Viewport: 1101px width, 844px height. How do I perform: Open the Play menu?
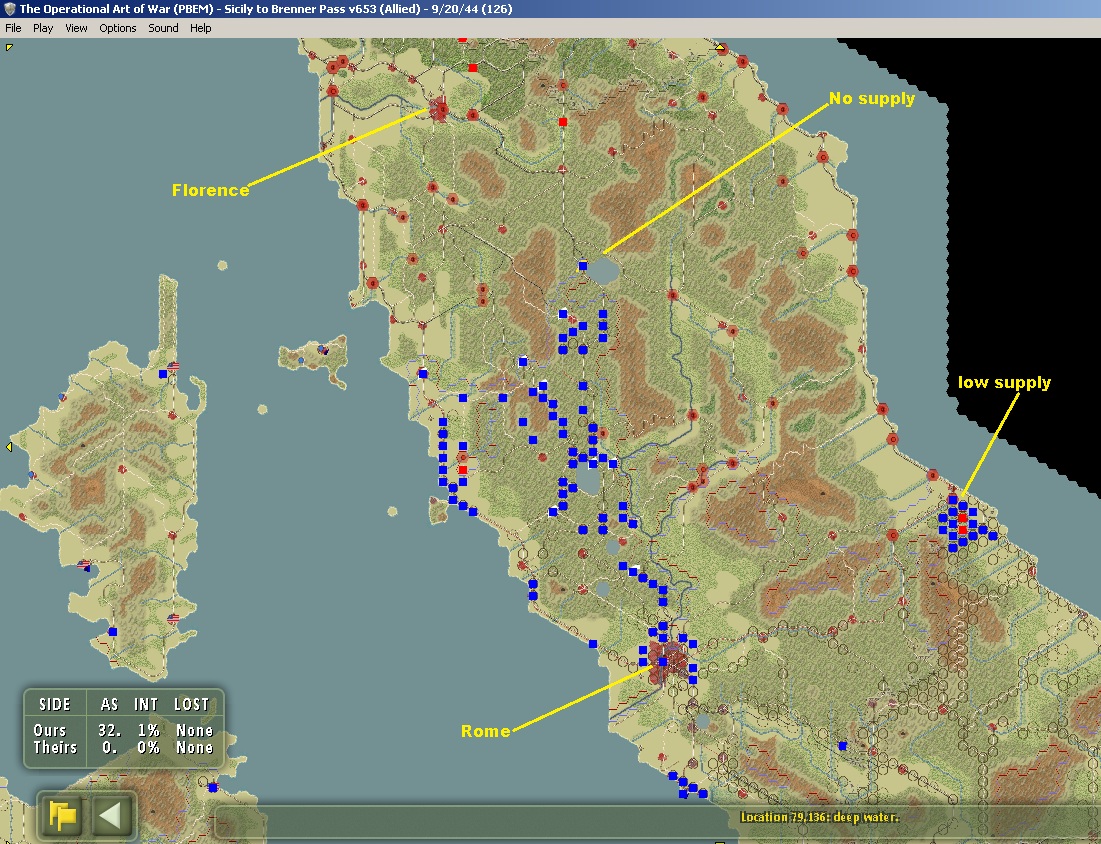(43, 28)
